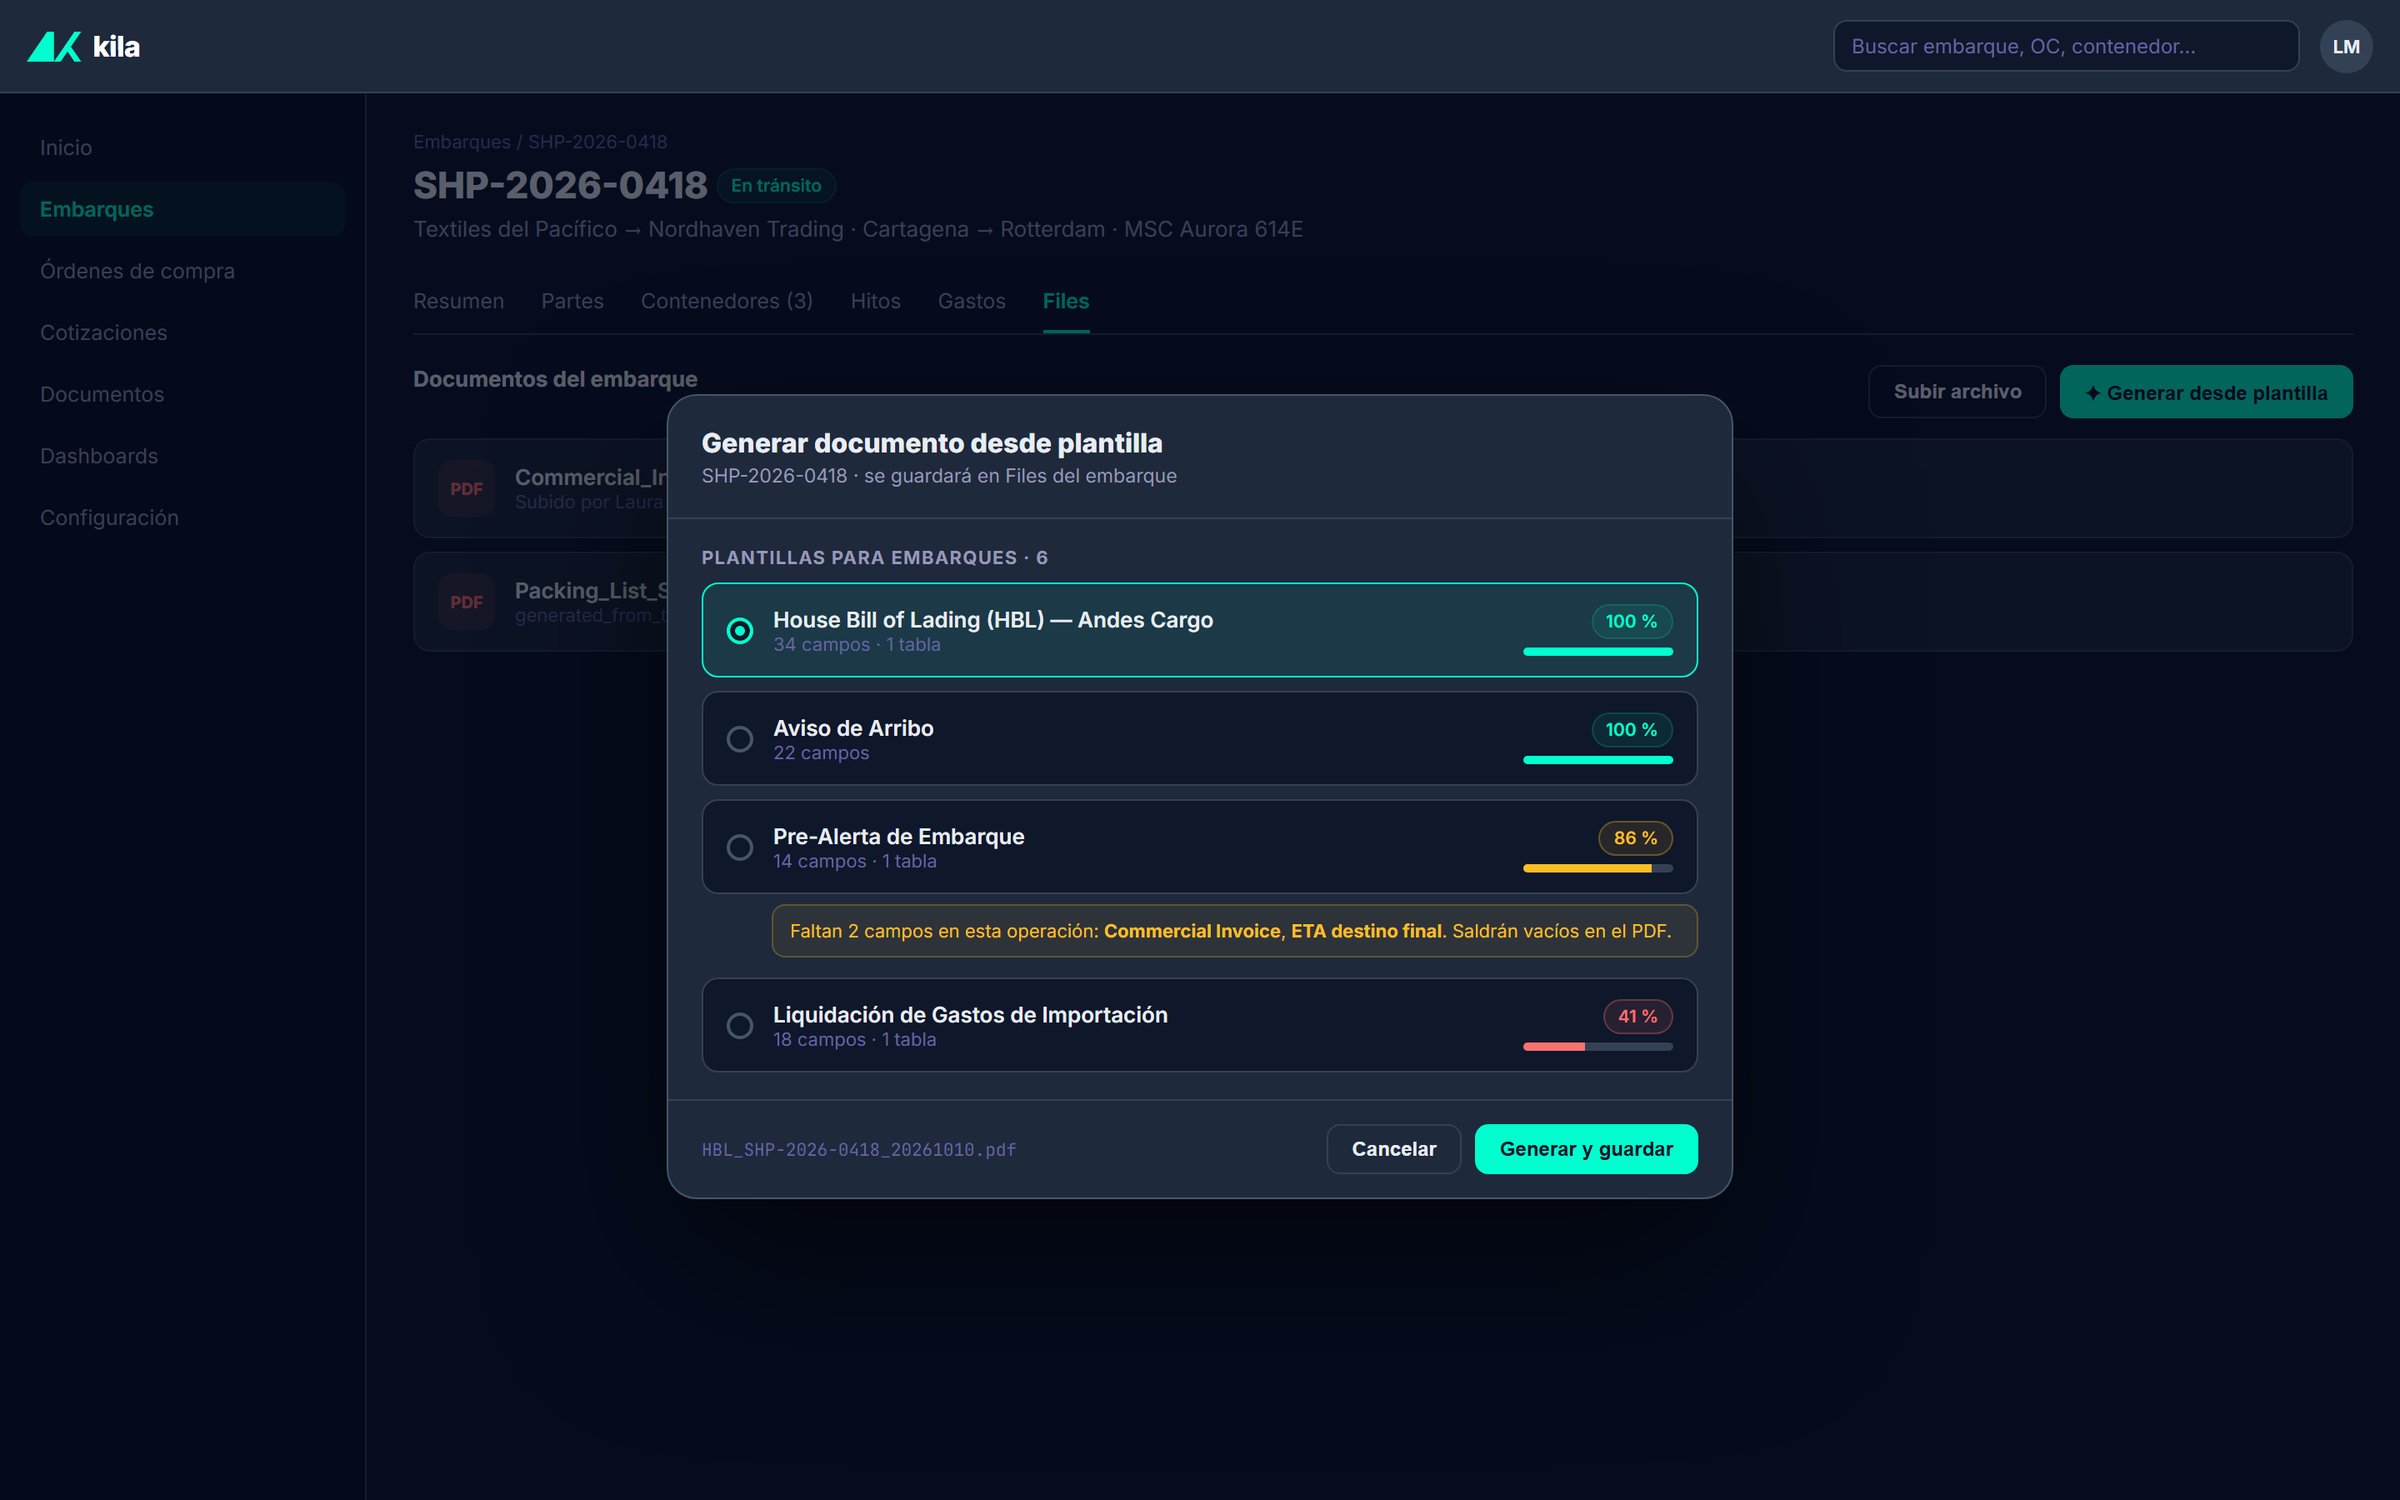Click Generar desde plantilla button
The width and height of the screenshot is (2400, 1500).
2206,392
